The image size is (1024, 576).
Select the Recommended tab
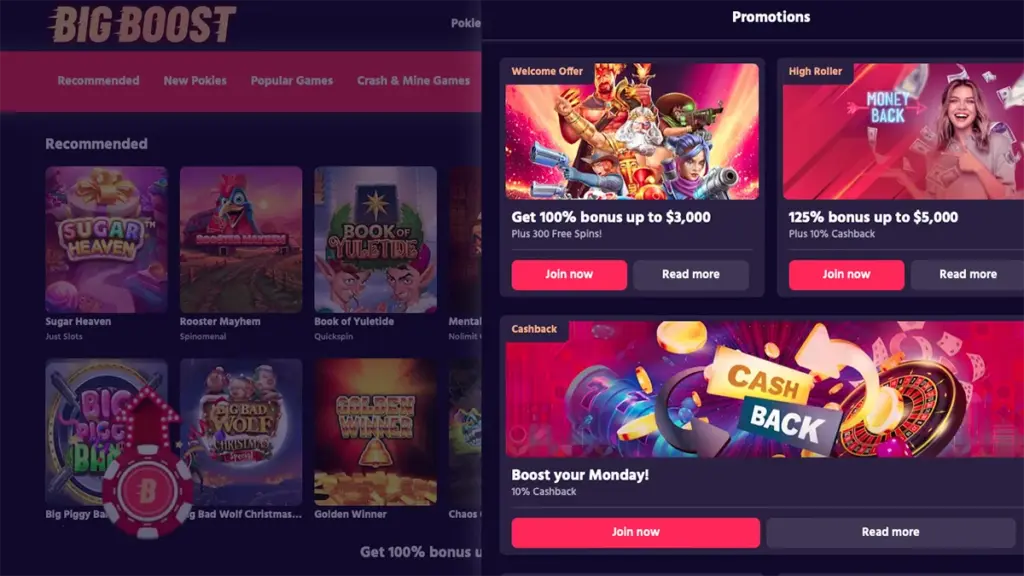point(99,80)
